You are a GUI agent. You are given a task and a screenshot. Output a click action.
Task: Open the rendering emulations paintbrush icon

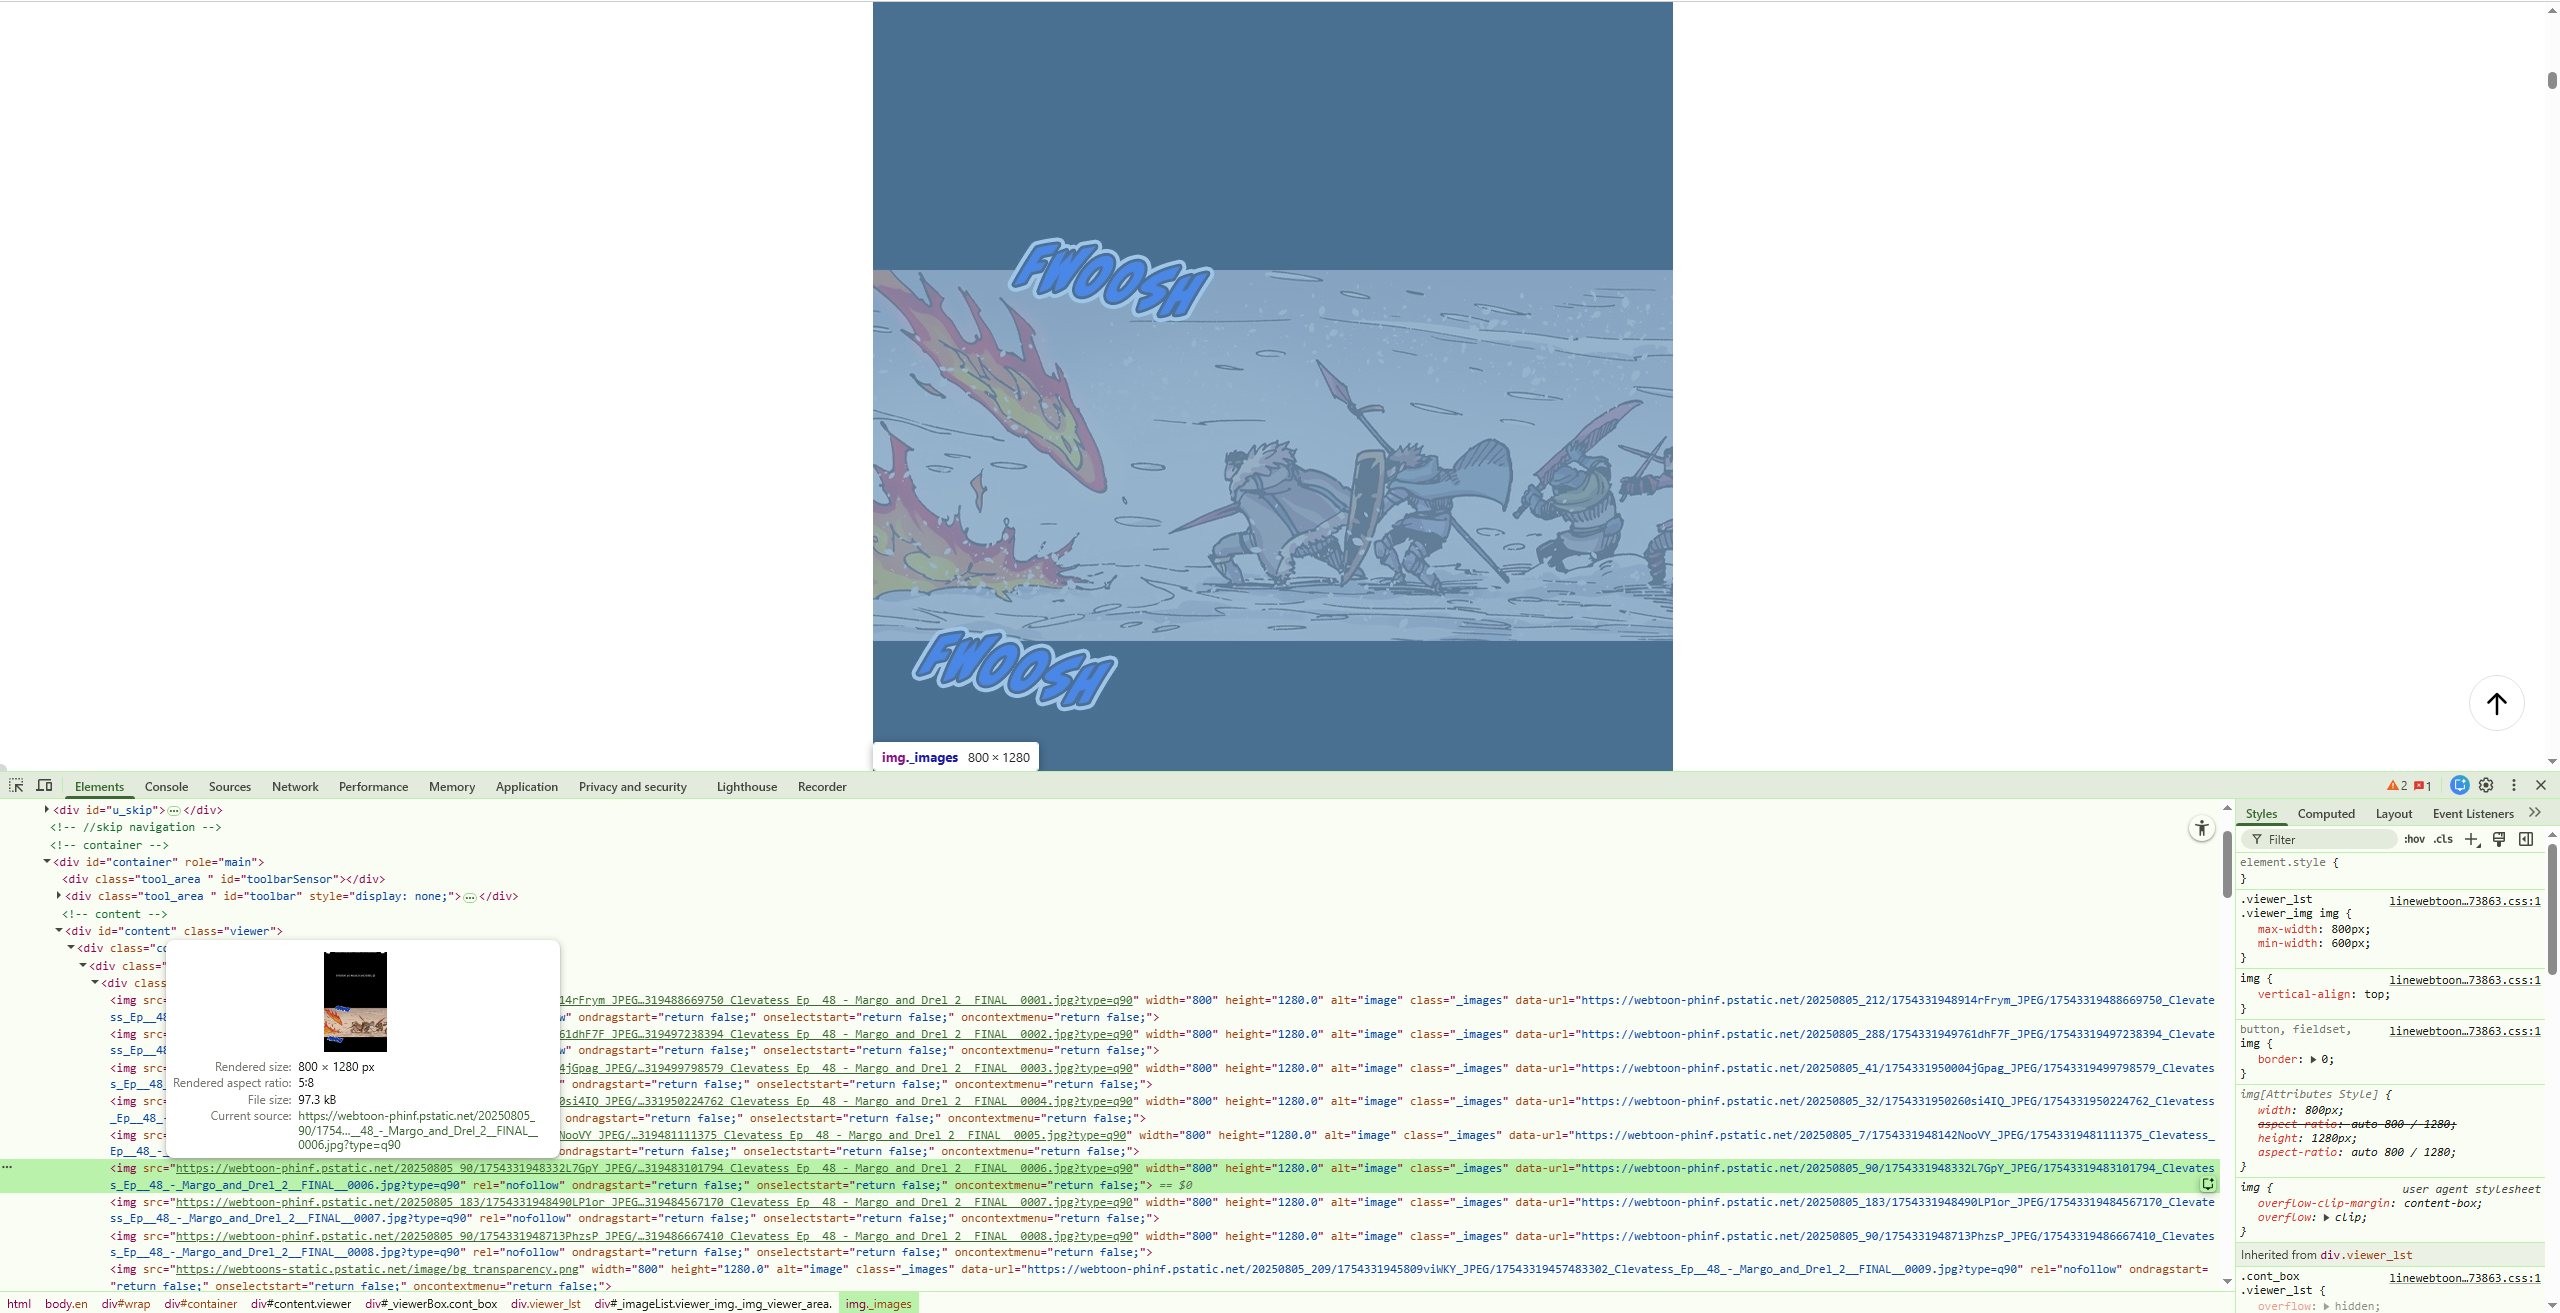point(2499,839)
